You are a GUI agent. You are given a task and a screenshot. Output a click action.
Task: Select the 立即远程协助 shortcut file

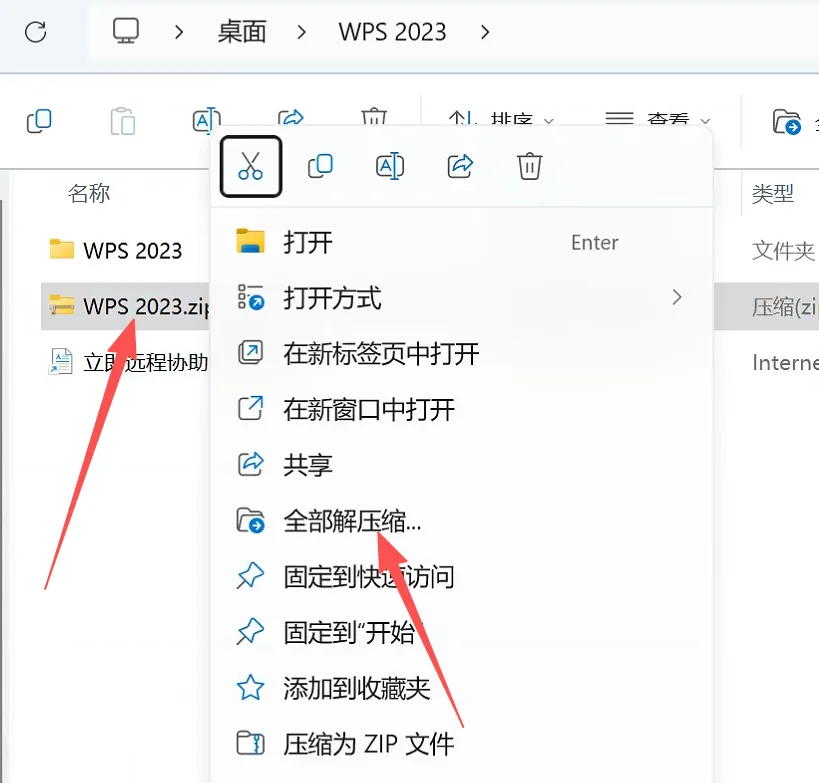click(125, 362)
